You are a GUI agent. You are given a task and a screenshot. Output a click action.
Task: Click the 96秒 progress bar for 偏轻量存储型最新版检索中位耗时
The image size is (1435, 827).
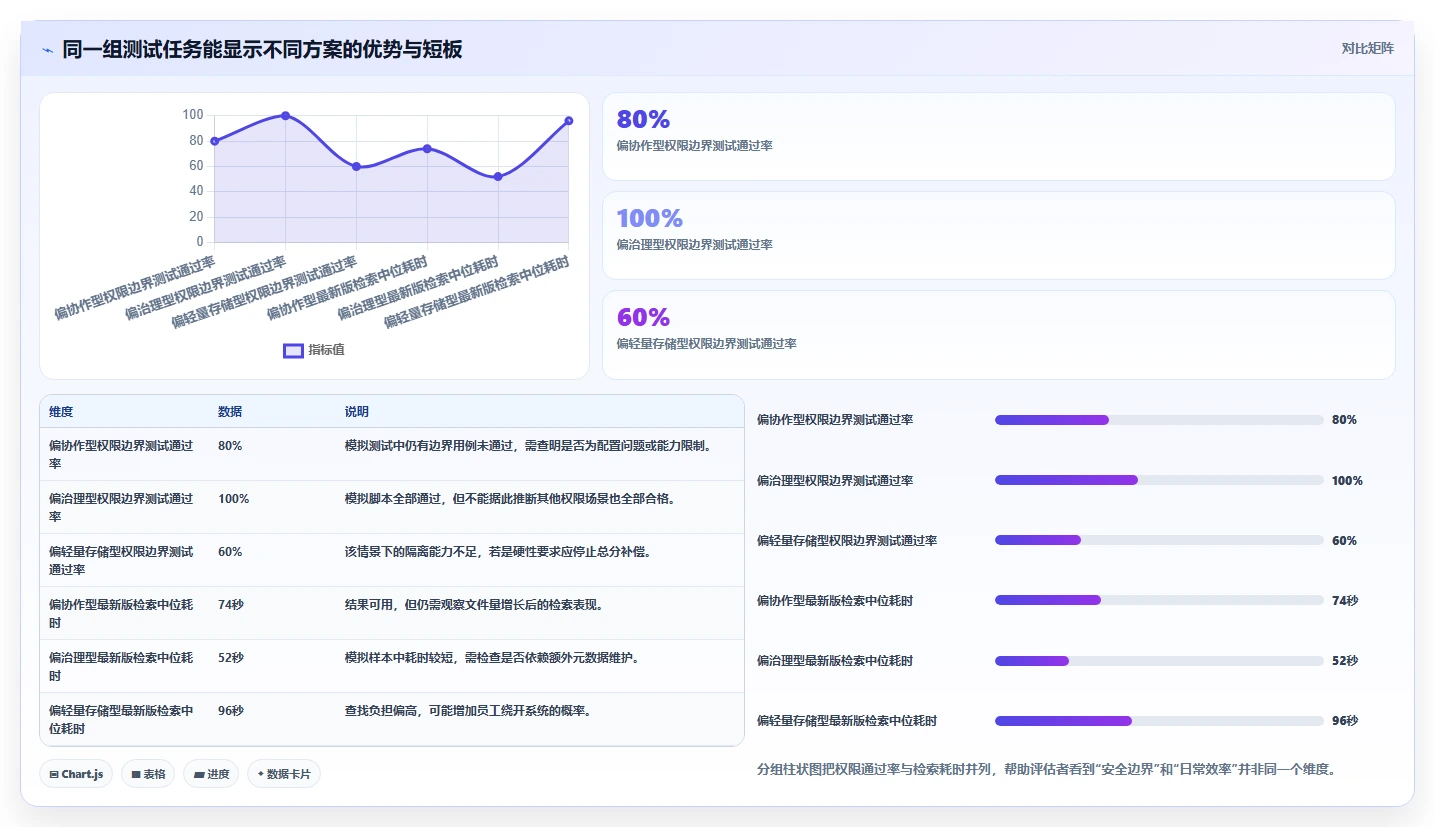point(1159,720)
